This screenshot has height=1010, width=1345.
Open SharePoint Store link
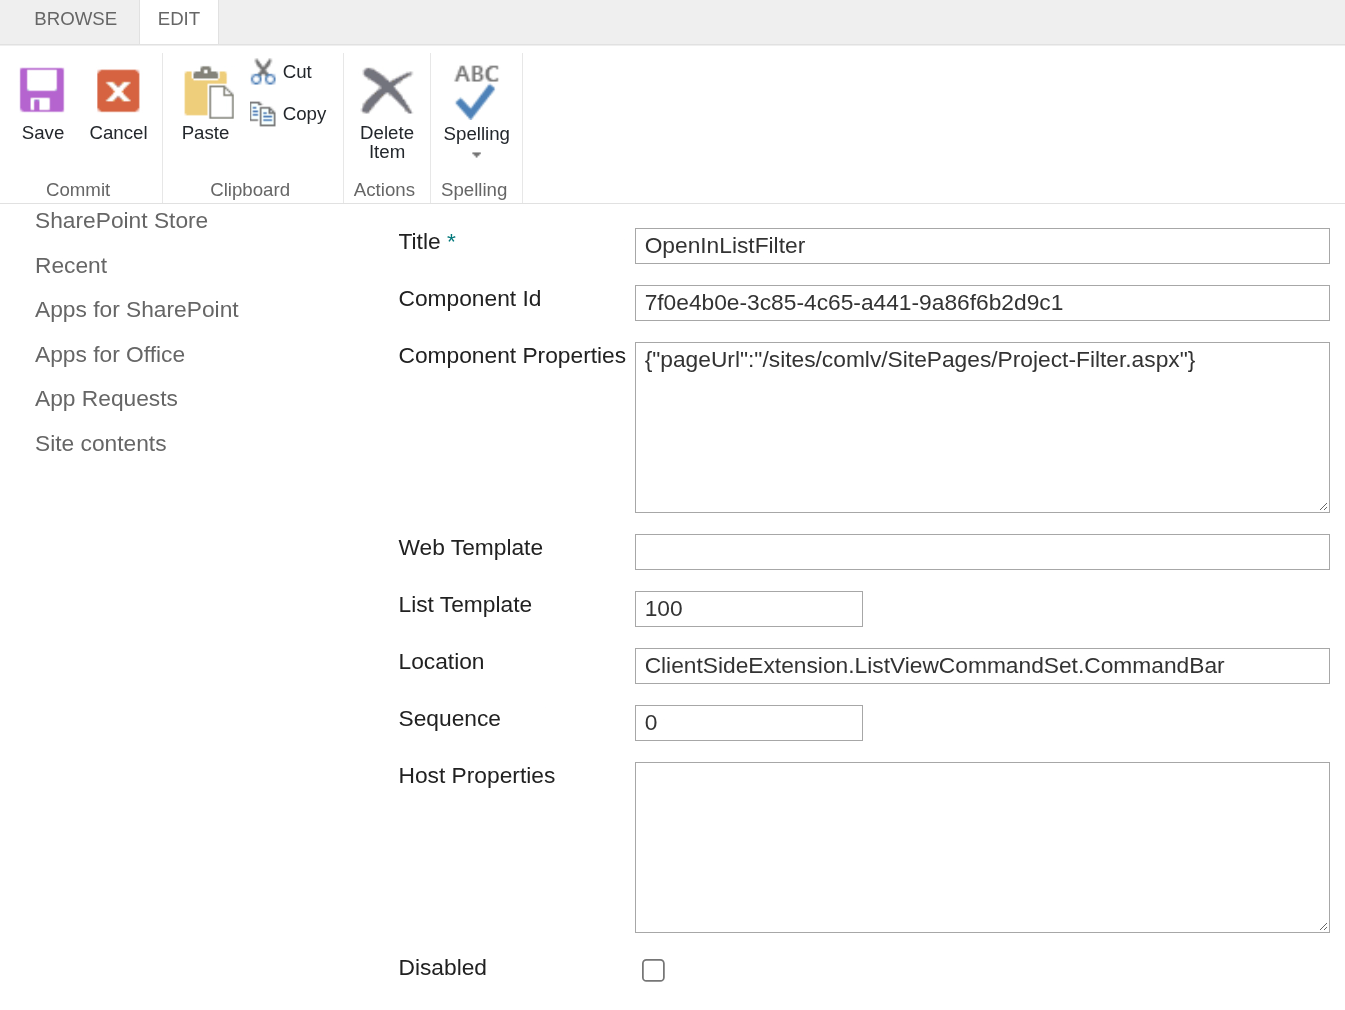point(121,221)
